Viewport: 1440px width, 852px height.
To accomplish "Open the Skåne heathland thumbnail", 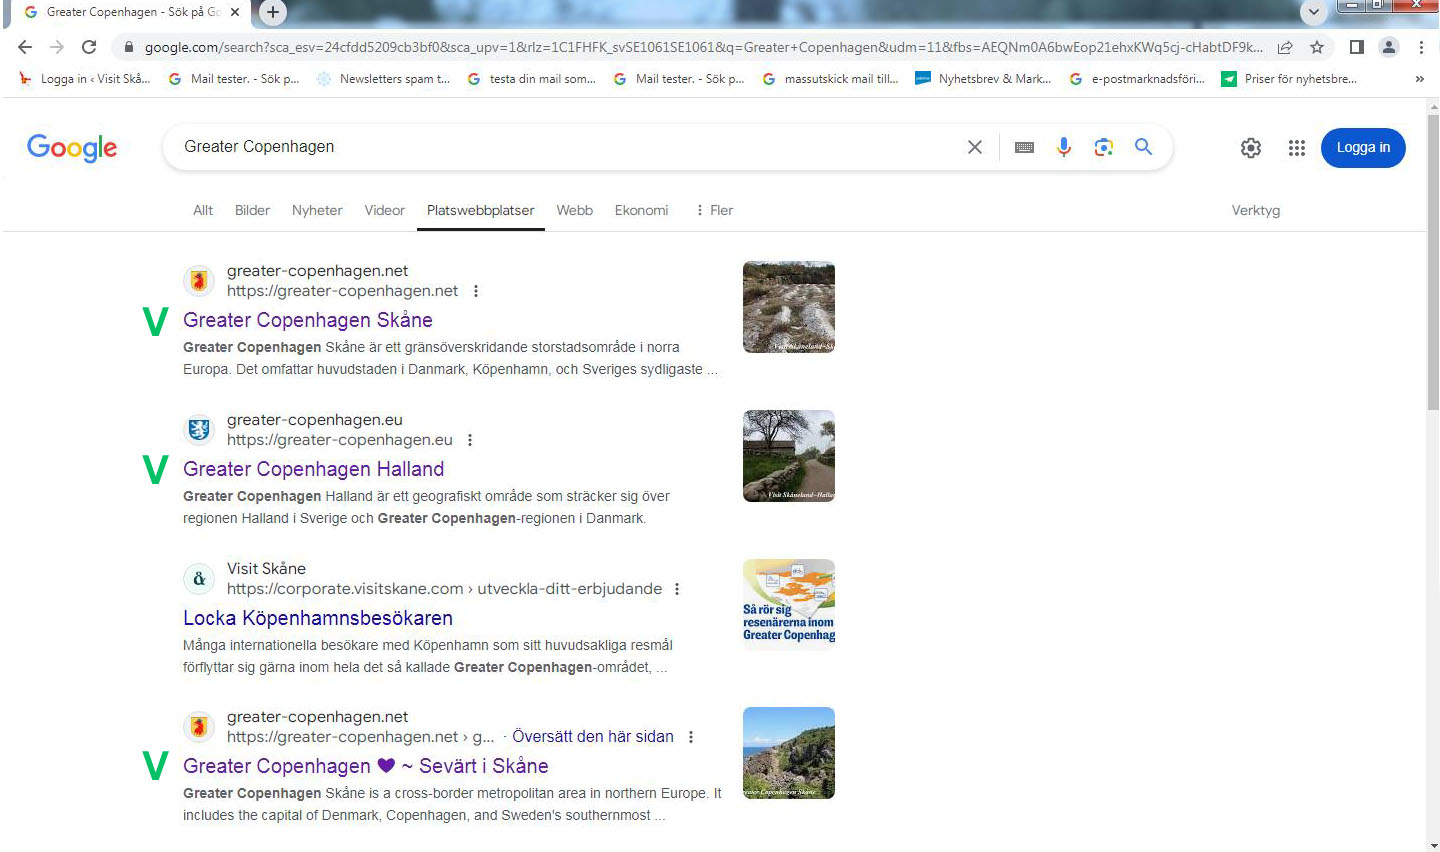I will pos(789,307).
